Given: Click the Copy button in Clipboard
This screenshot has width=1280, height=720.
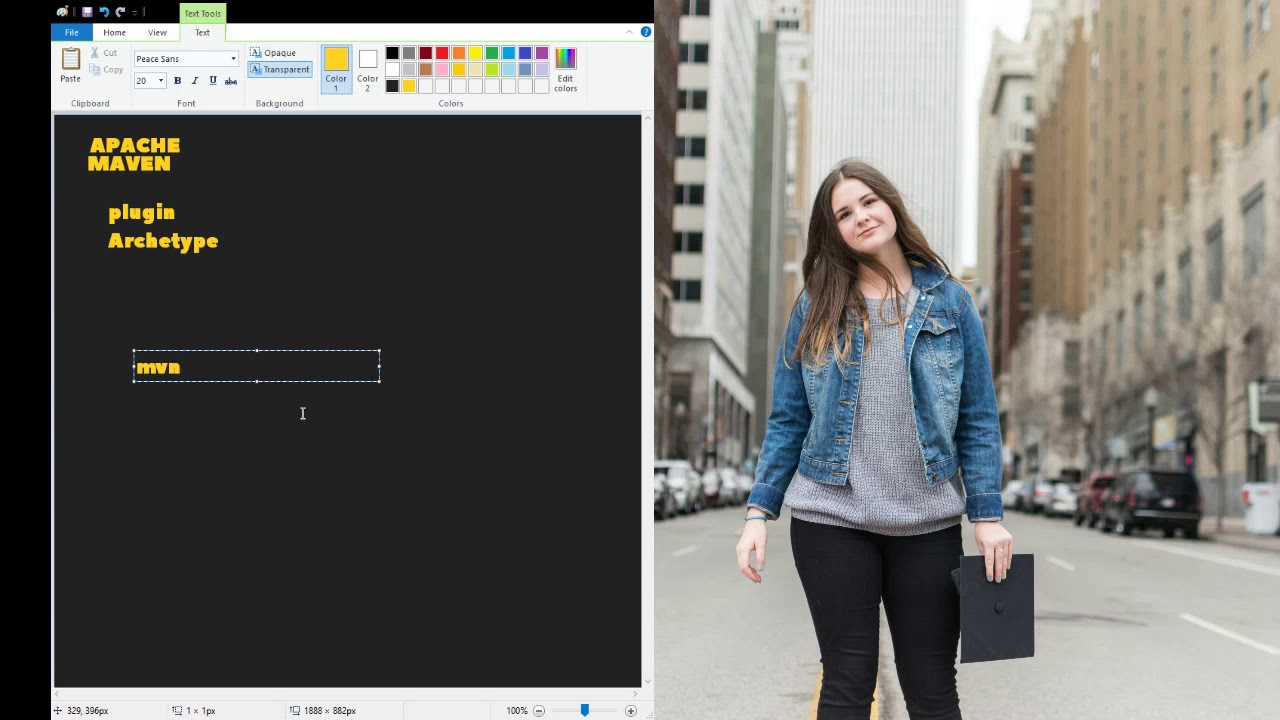Looking at the screenshot, I should [x=106, y=70].
